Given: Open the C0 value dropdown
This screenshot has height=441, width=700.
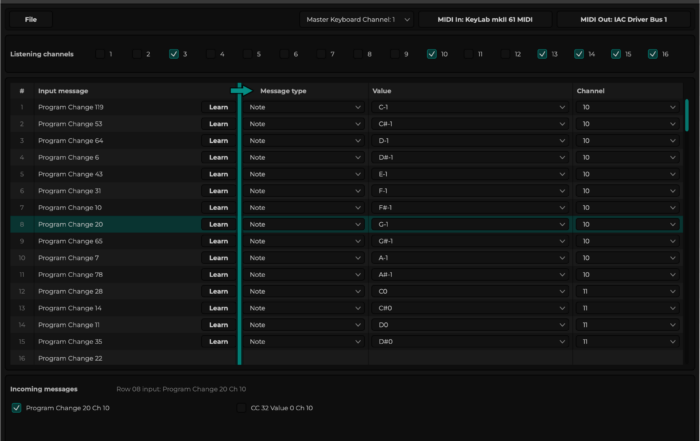Looking at the screenshot, I should pyautogui.click(x=470, y=291).
